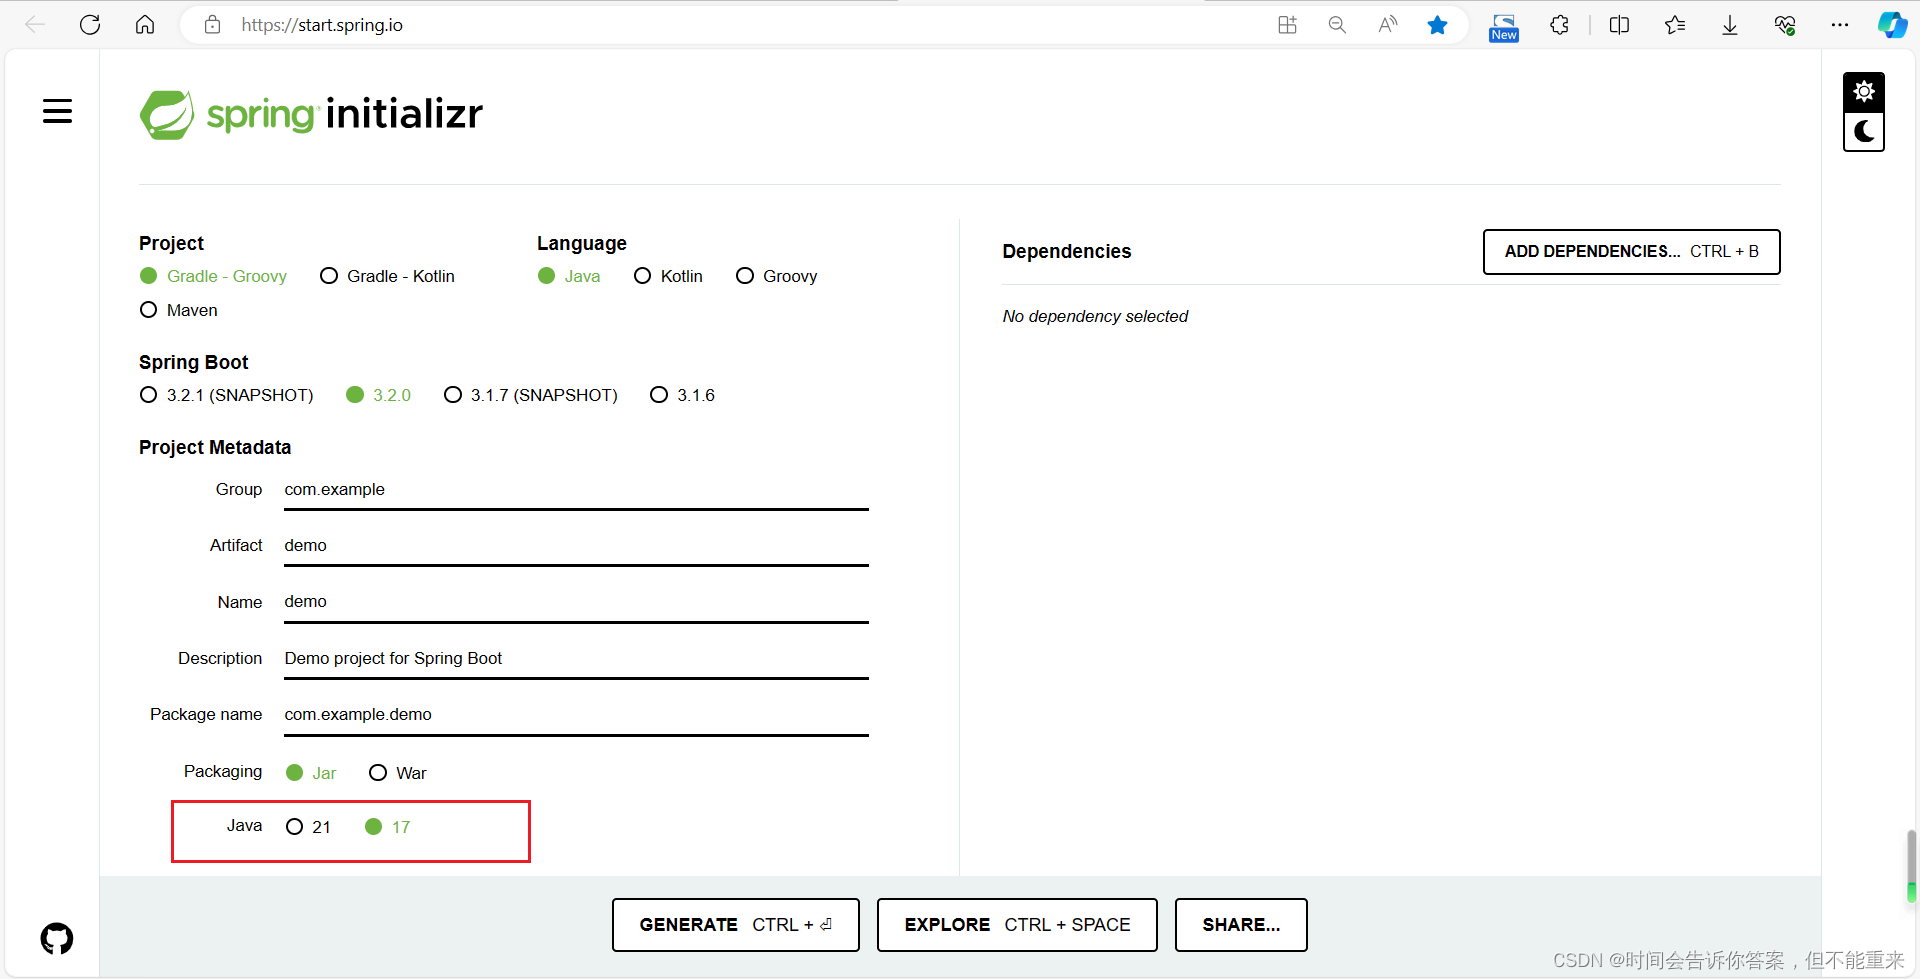Enable split screen view icon

click(x=1619, y=25)
